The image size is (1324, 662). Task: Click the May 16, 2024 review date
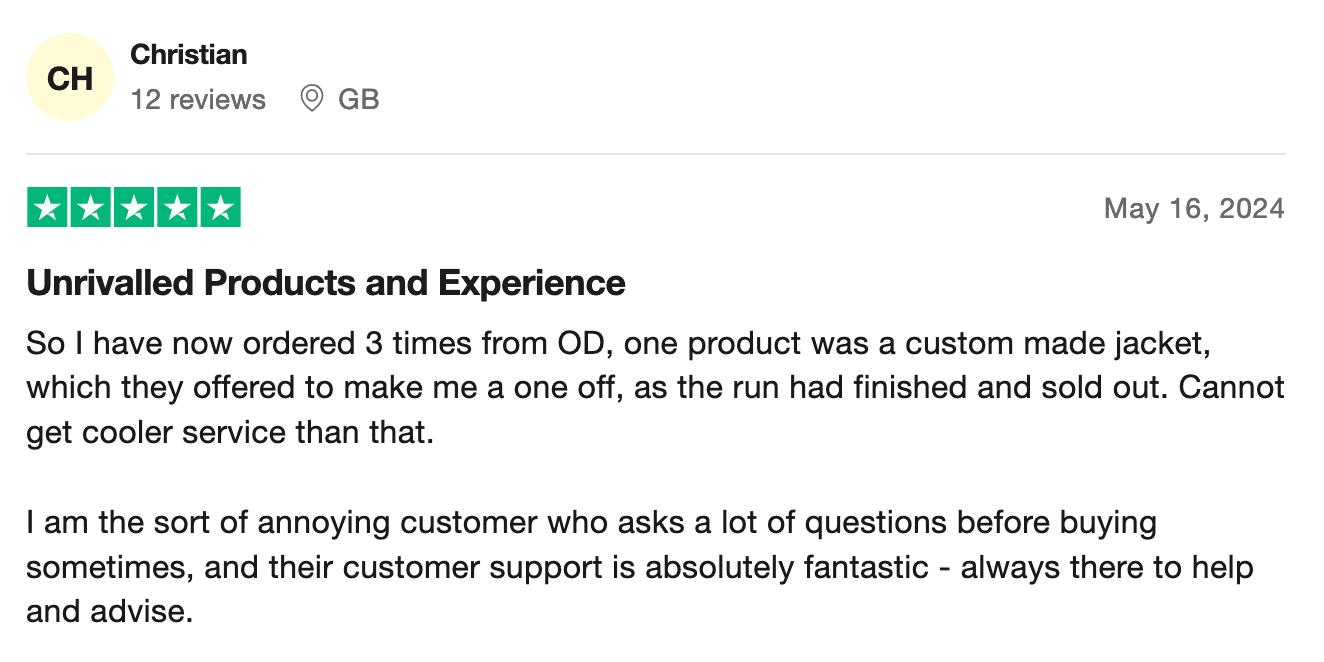[x=1194, y=208]
